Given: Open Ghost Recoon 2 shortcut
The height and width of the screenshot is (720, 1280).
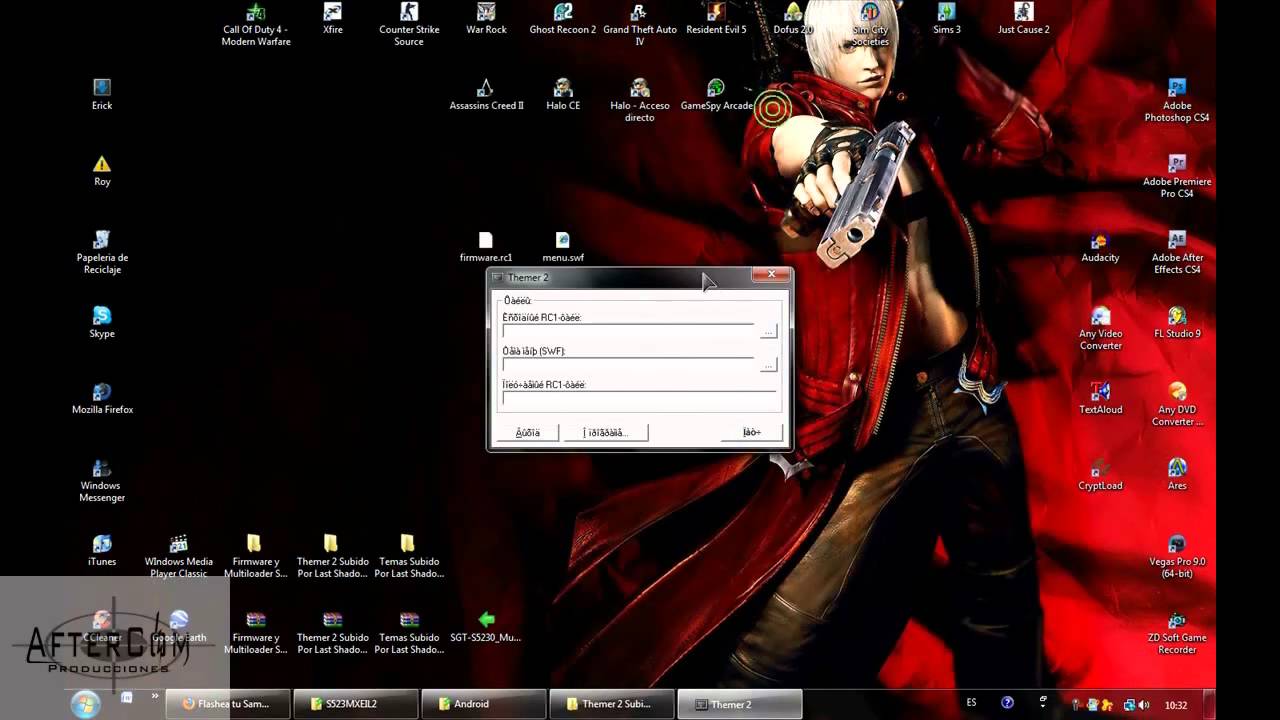Looking at the screenshot, I should pyautogui.click(x=563, y=18).
